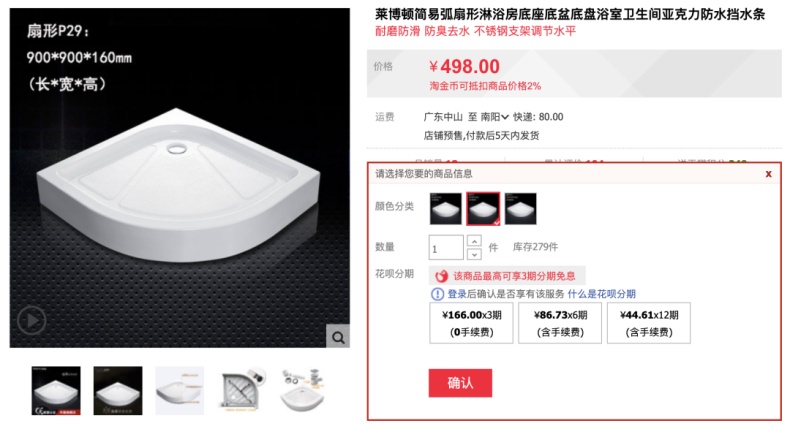The height and width of the screenshot is (429, 790).
Task: Click the red 确认 button
Action: coord(460,383)
